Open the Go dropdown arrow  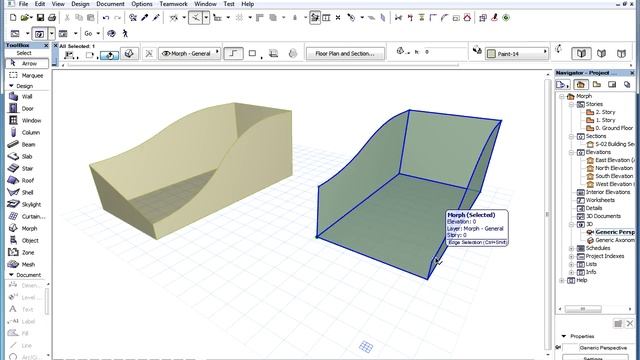98,33
